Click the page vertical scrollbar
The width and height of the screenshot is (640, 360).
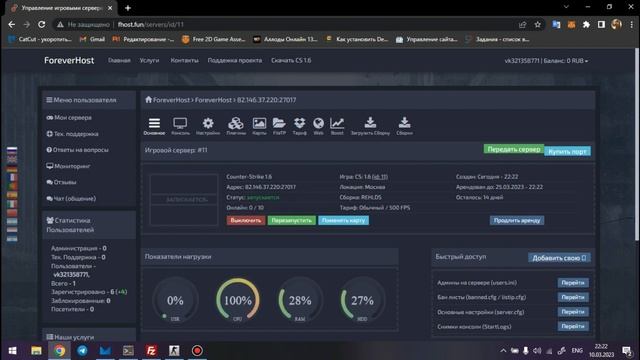click(637, 144)
